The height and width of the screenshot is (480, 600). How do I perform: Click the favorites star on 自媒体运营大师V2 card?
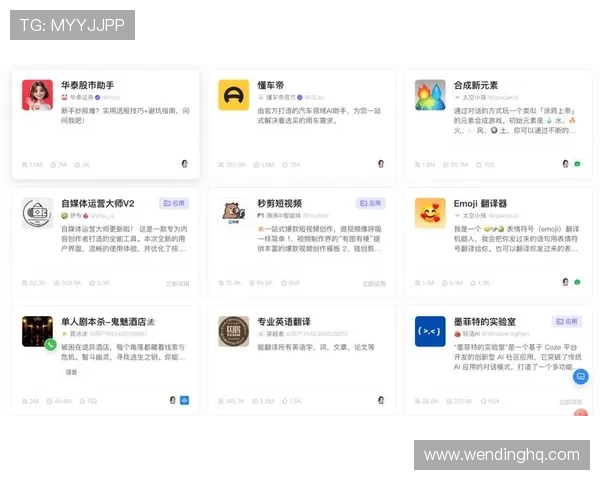(92, 283)
